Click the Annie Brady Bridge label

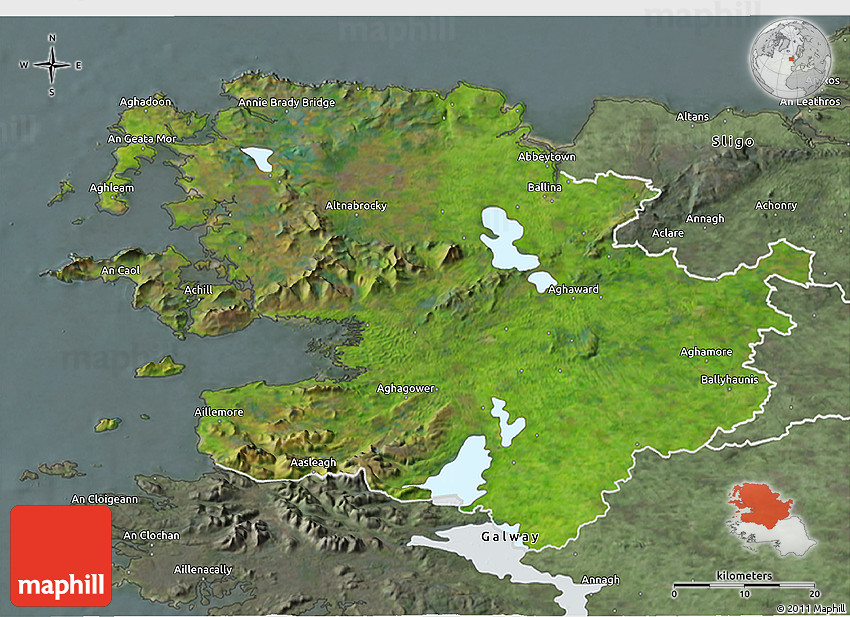tap(287, 102)
